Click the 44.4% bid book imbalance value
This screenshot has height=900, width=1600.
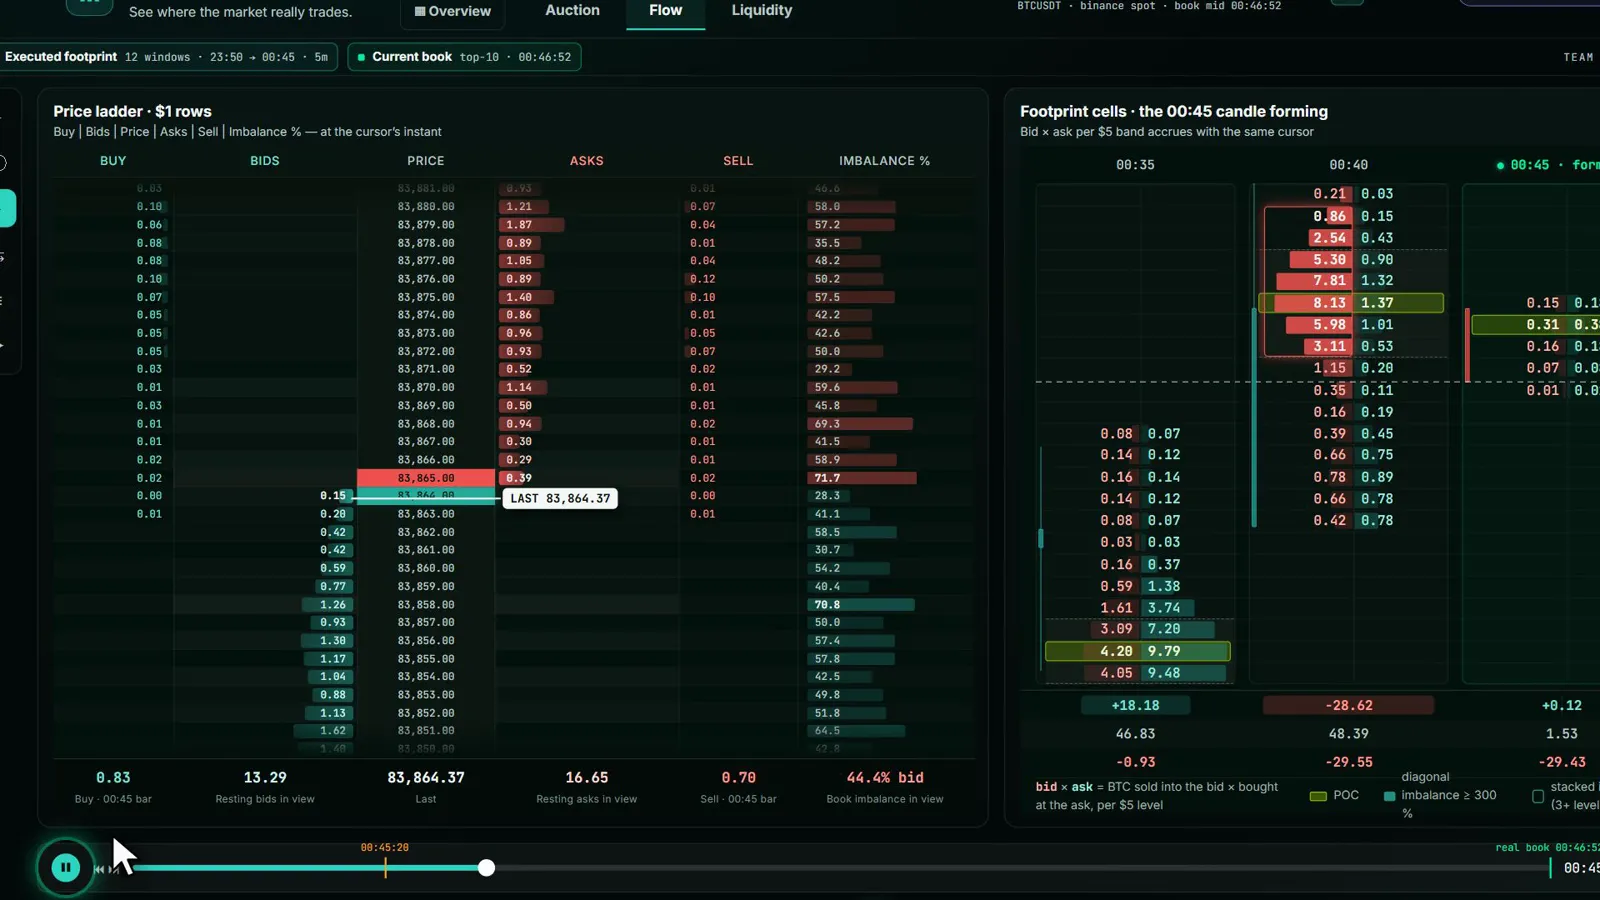(x=884, y=777)
